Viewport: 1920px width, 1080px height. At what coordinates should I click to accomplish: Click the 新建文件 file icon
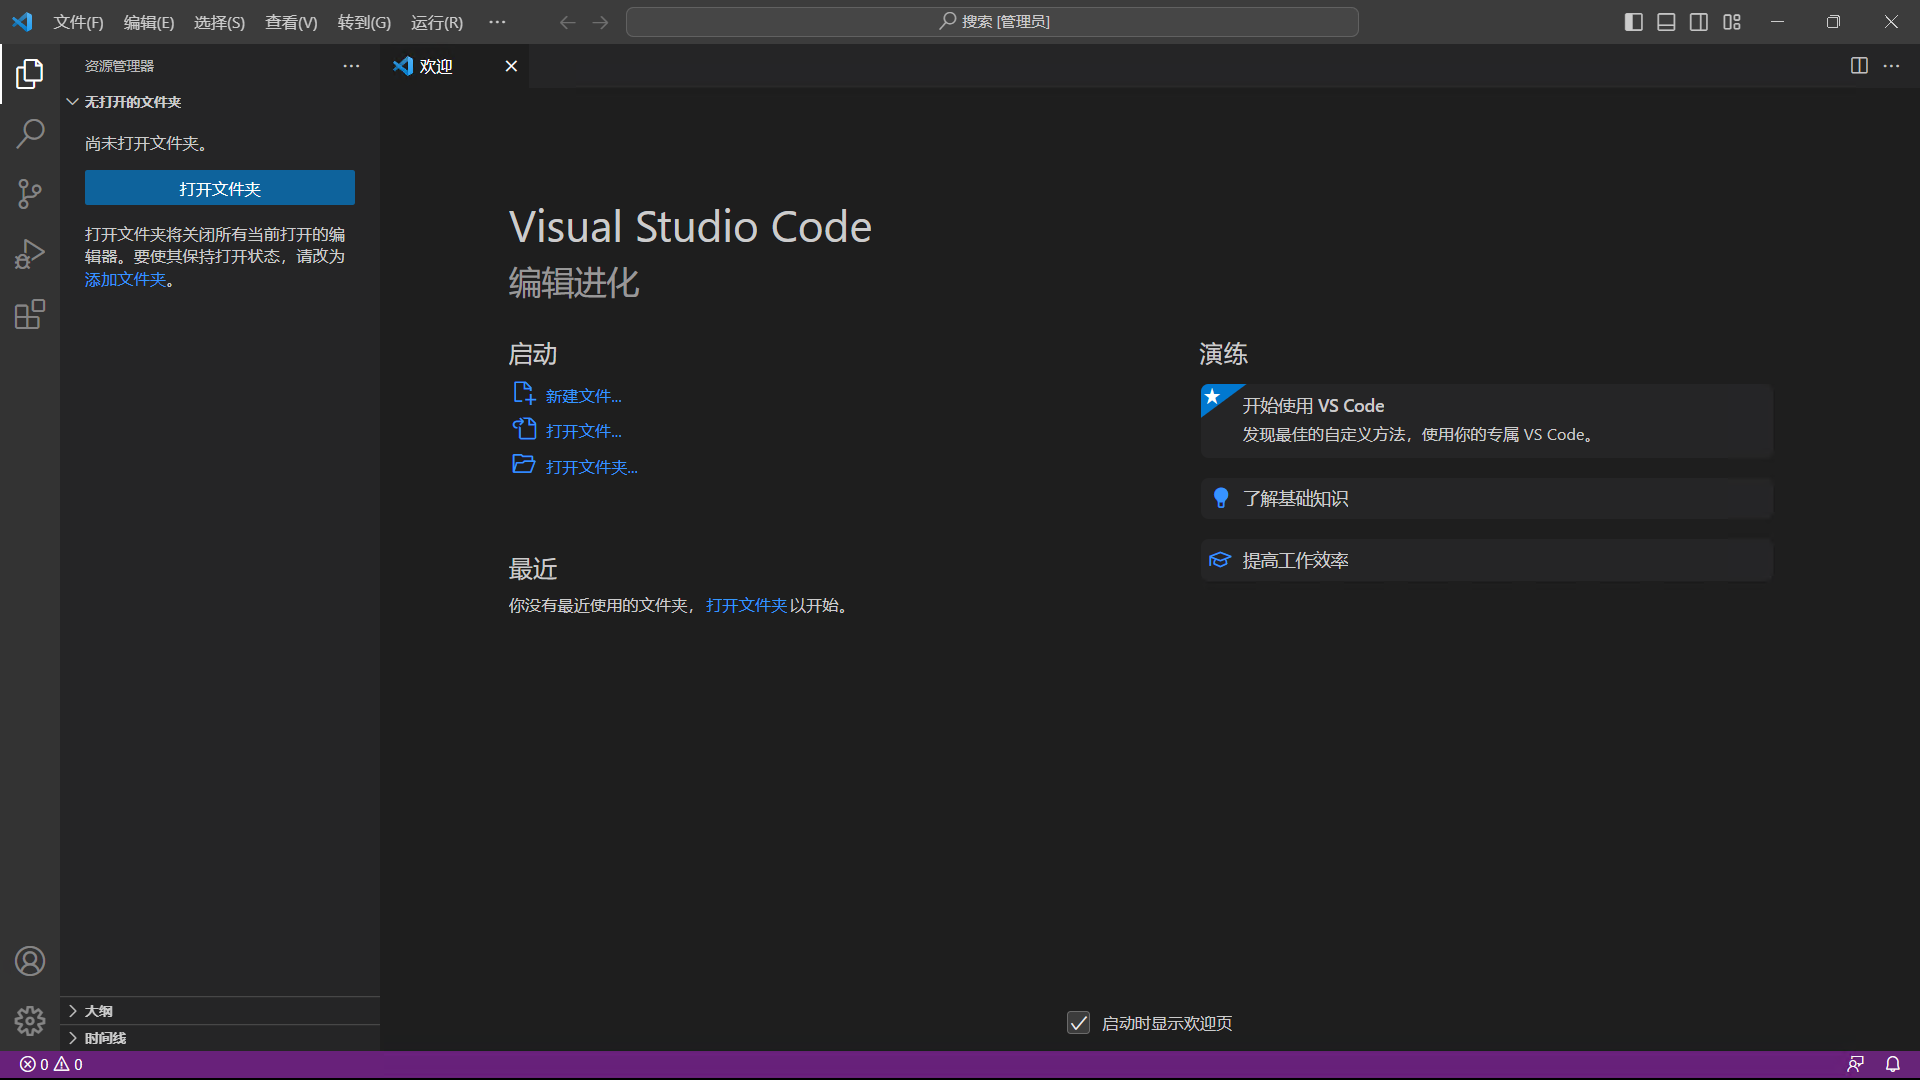[524, 394]
